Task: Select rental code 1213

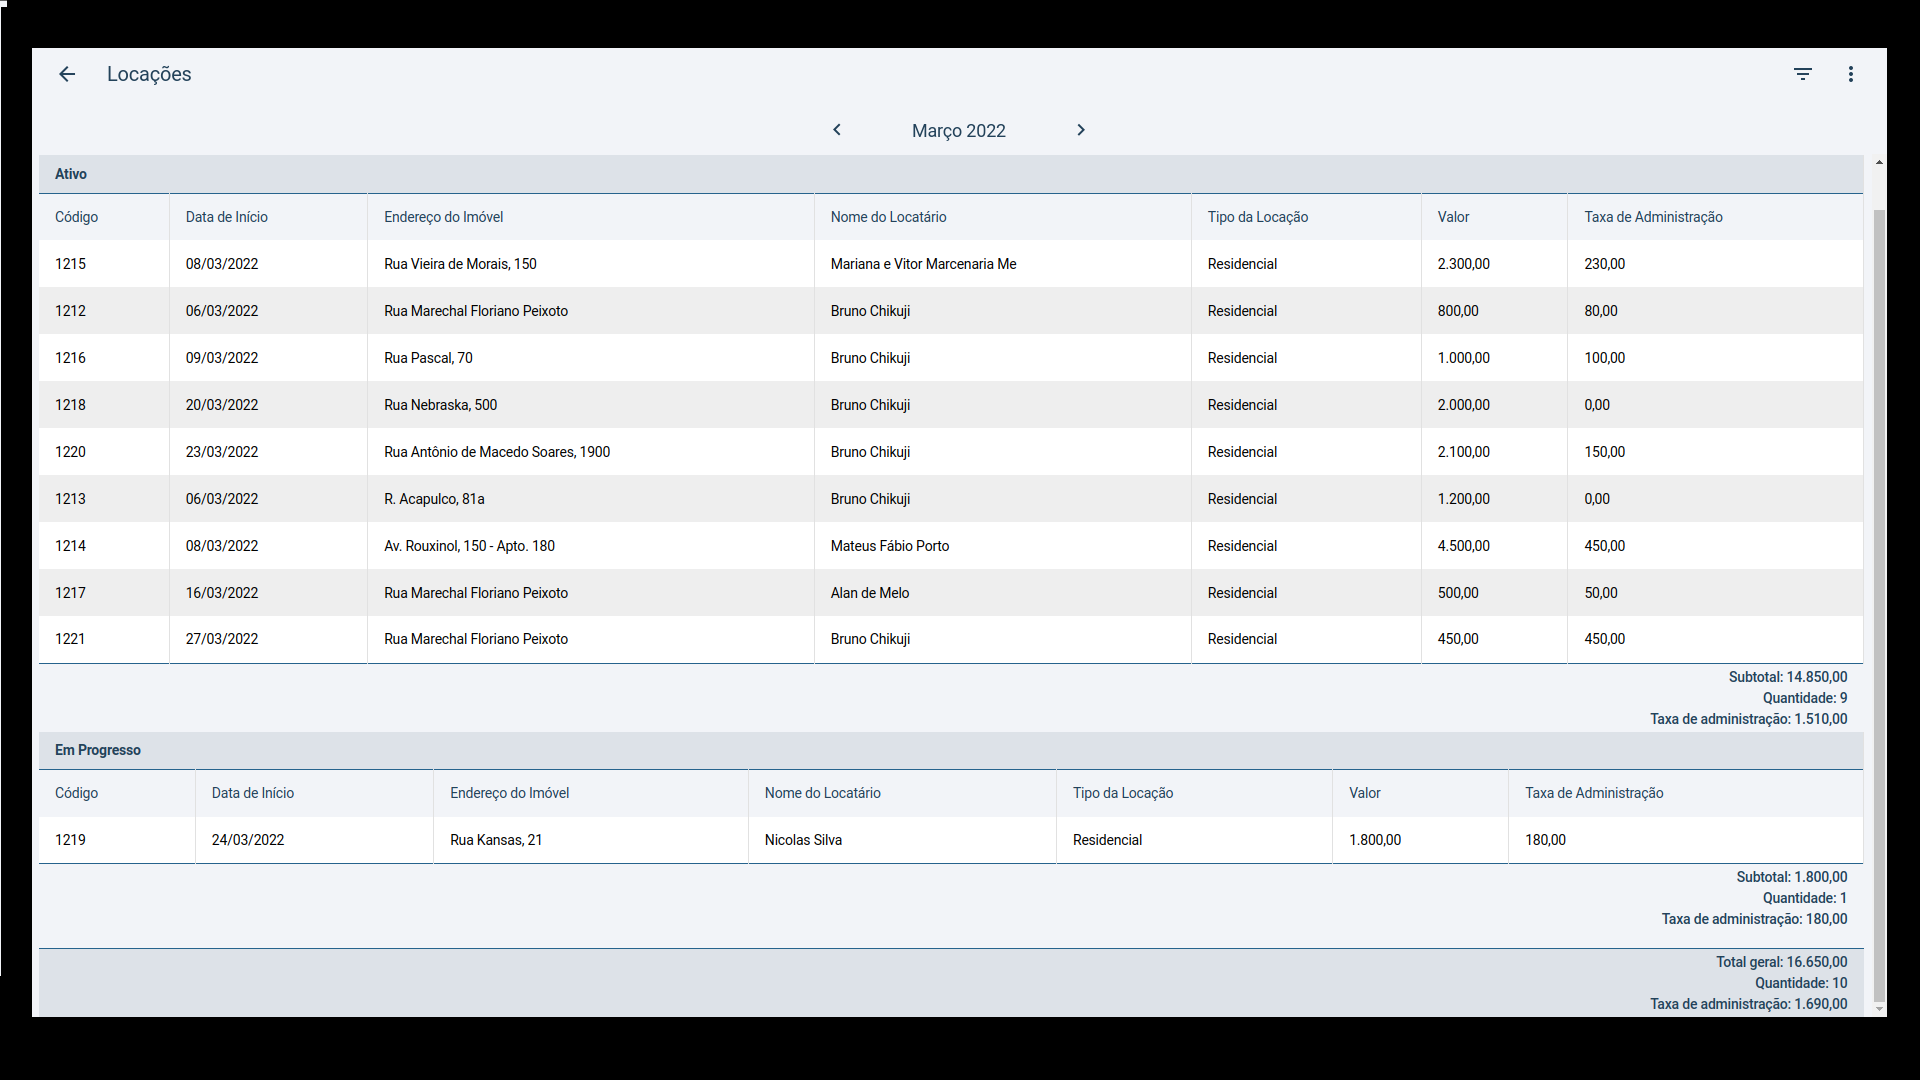Action: pos(70,499)
